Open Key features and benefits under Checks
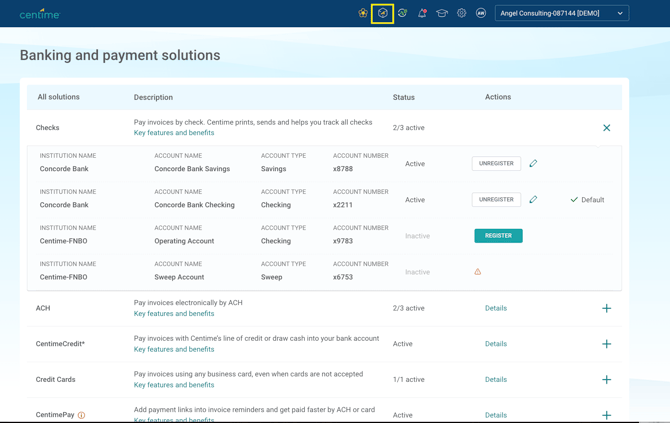The image size is (670, 423). point(174,133)
